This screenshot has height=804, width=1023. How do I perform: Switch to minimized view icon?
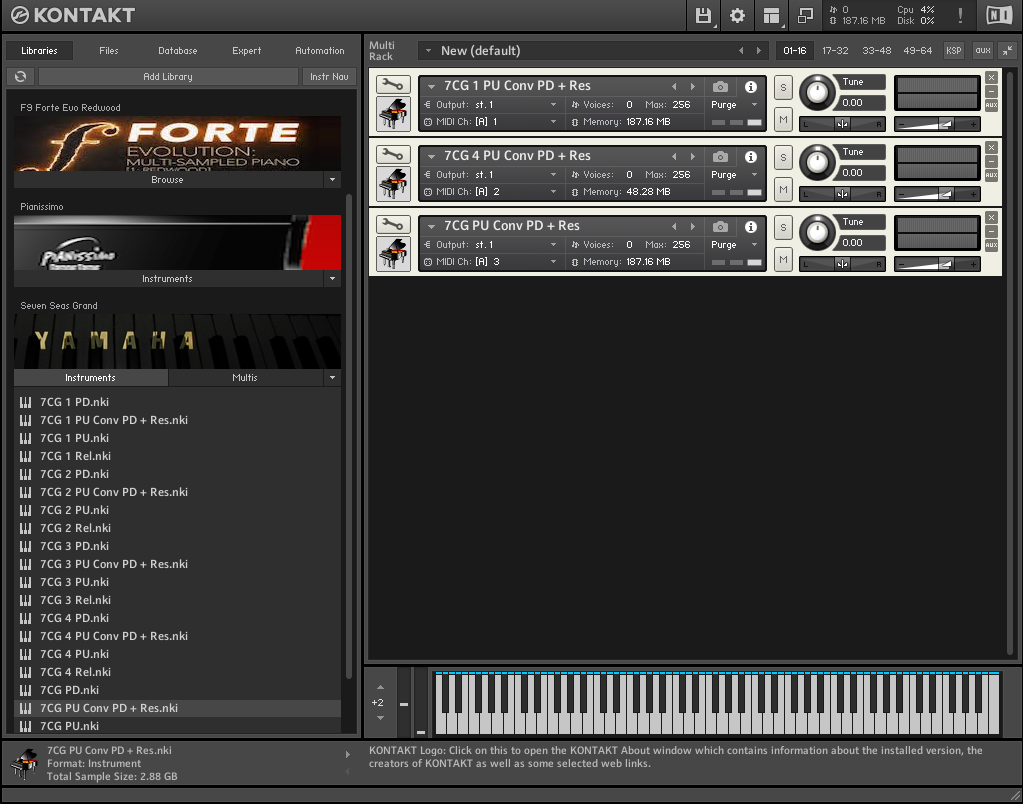click(805, 16)
